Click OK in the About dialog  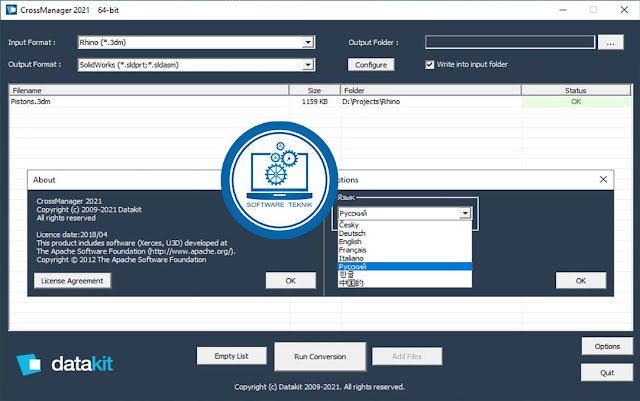point(291,281)
